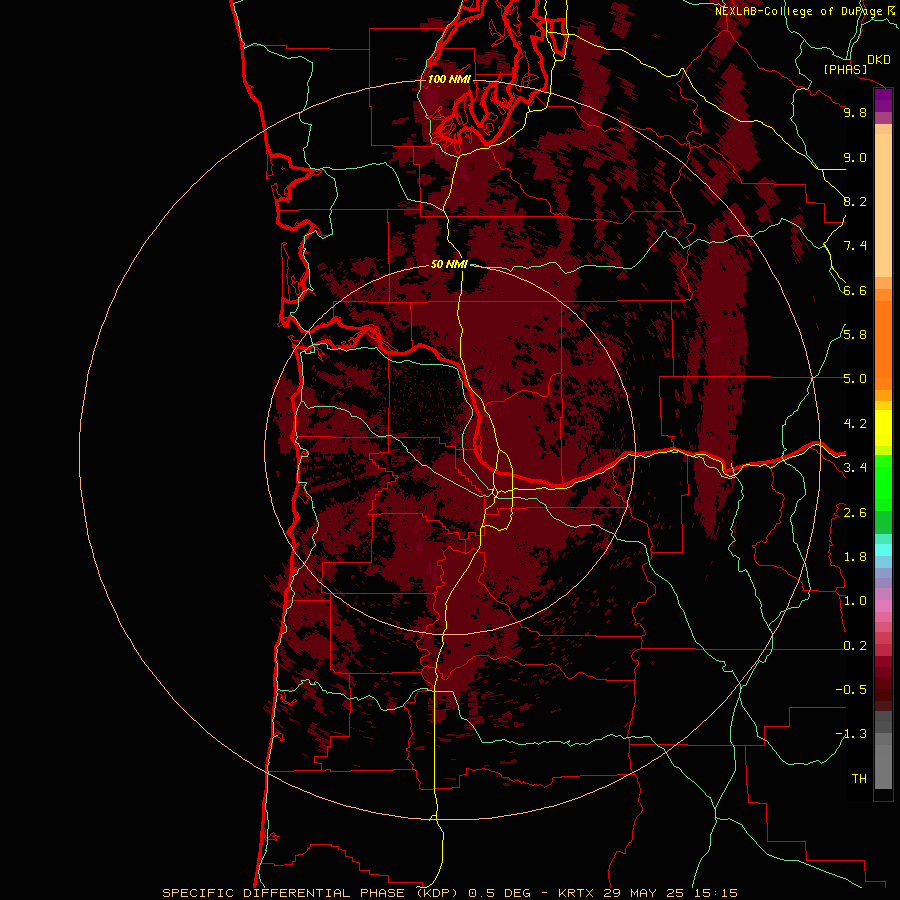Click the 8.2 scale value
Viewport: 900px width, 900px height.
point(855,201)
